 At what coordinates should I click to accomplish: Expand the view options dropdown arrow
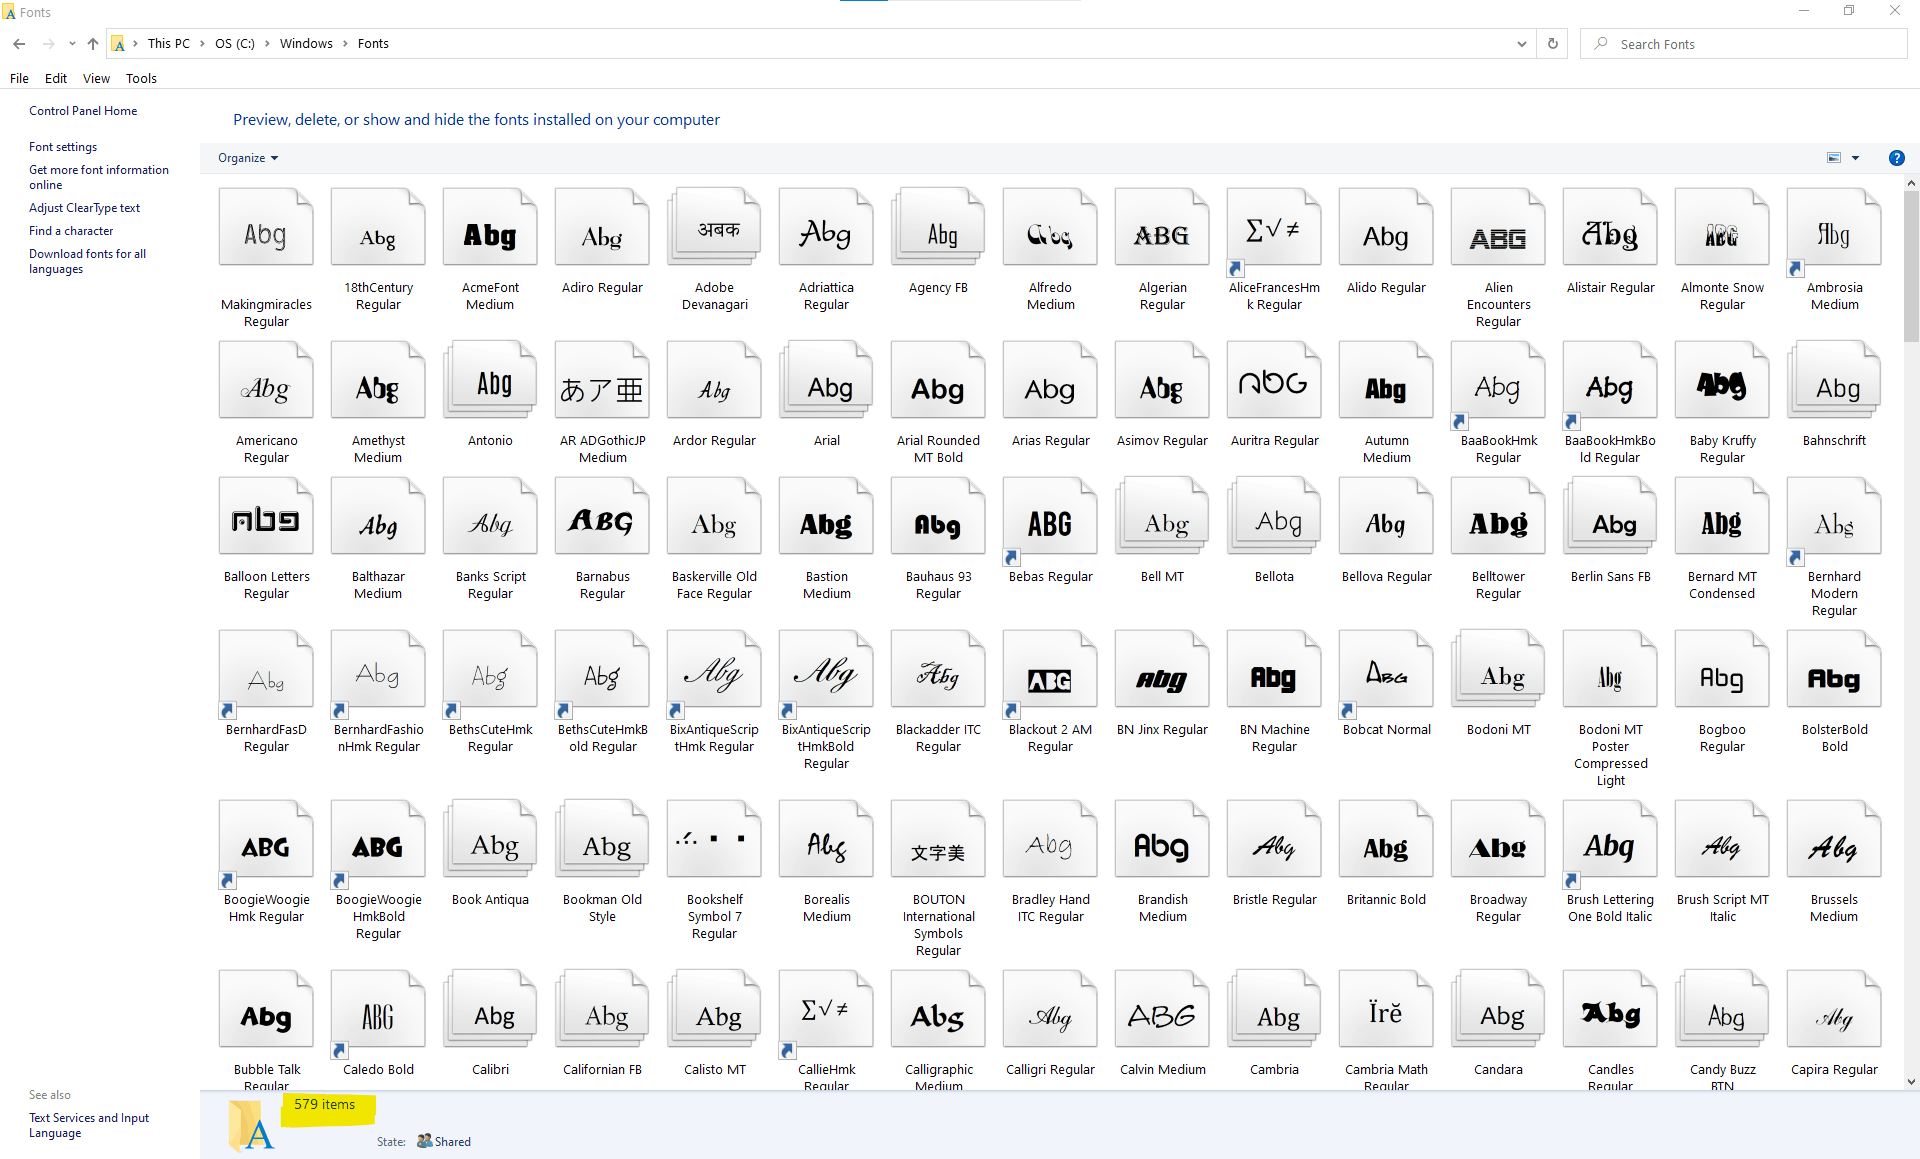point(1855,158)
